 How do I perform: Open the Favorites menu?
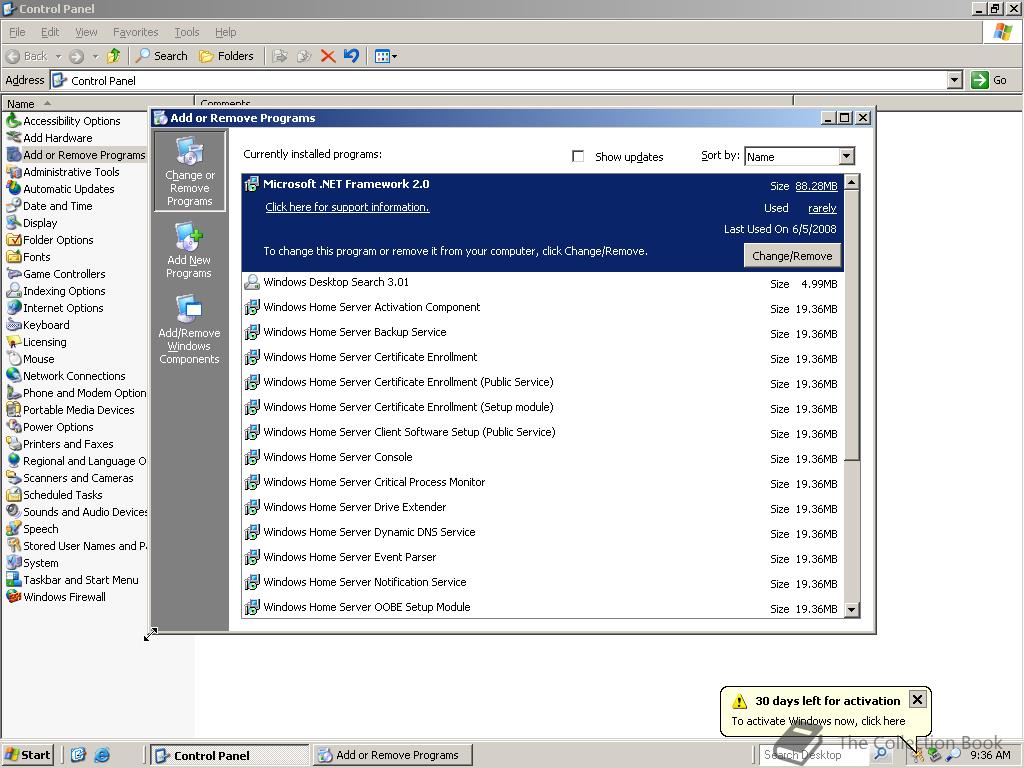(x=135, y=32)
